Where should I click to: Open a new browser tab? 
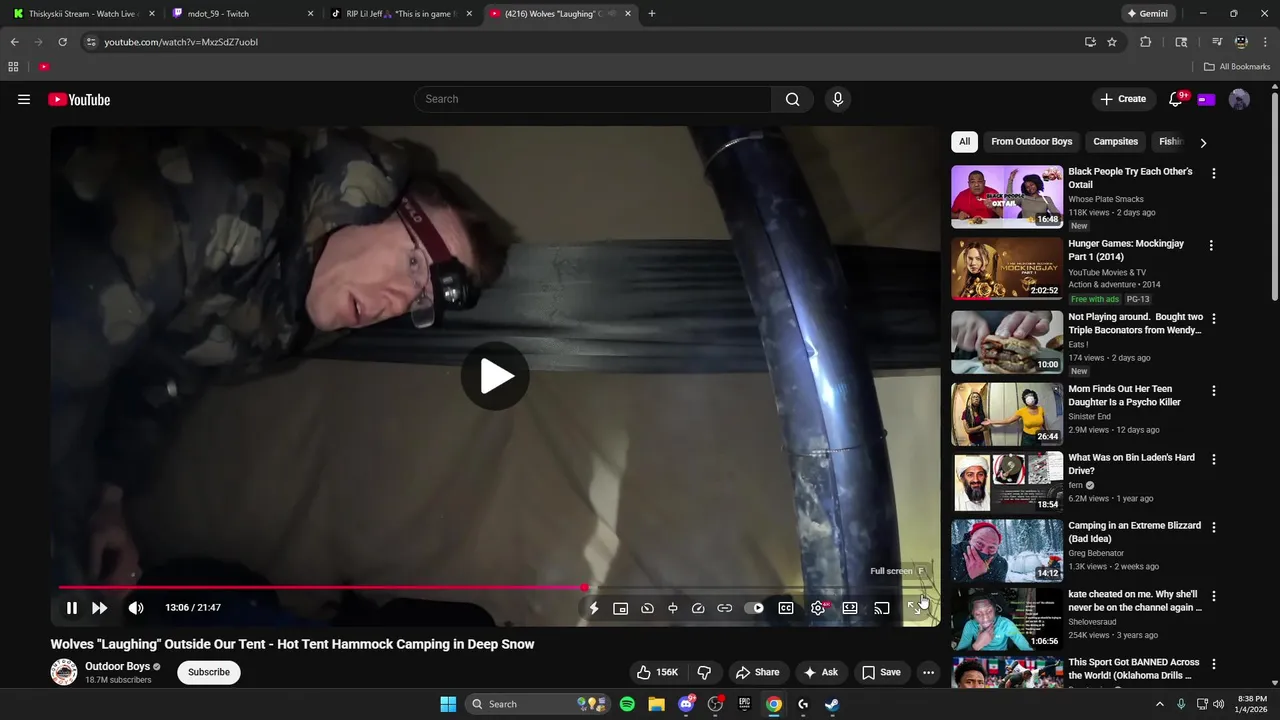(x=652, y=14)
